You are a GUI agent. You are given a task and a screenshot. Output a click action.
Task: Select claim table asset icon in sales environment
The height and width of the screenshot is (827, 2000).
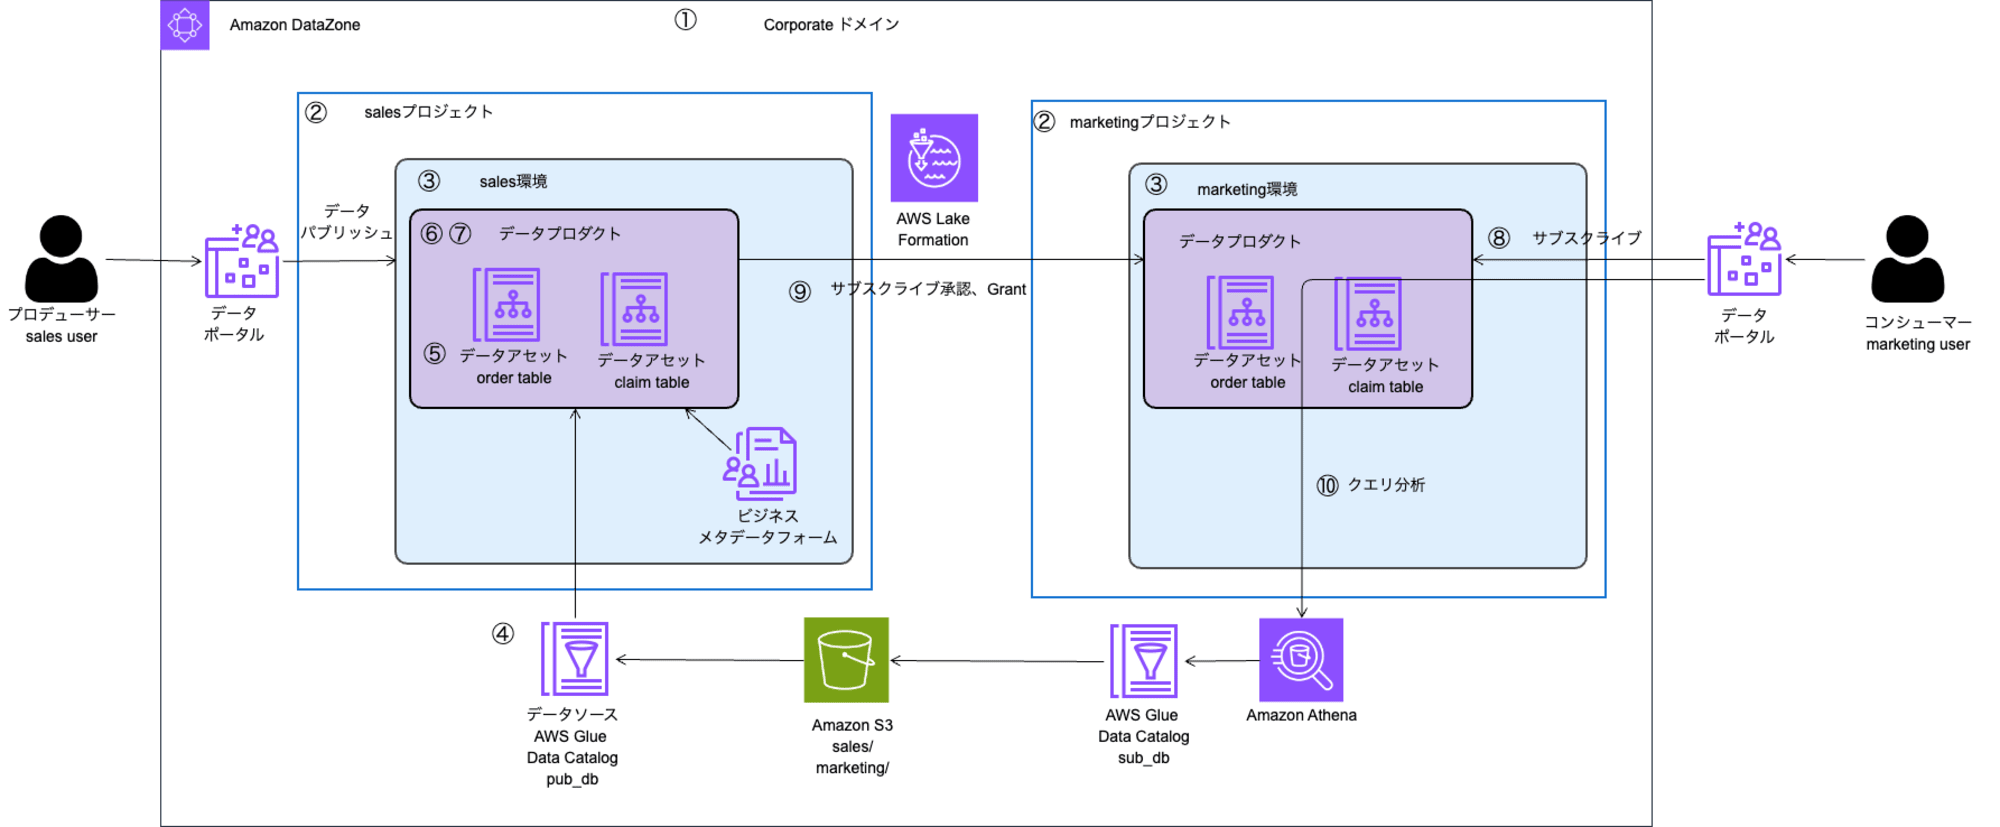[x=634, y=309]
